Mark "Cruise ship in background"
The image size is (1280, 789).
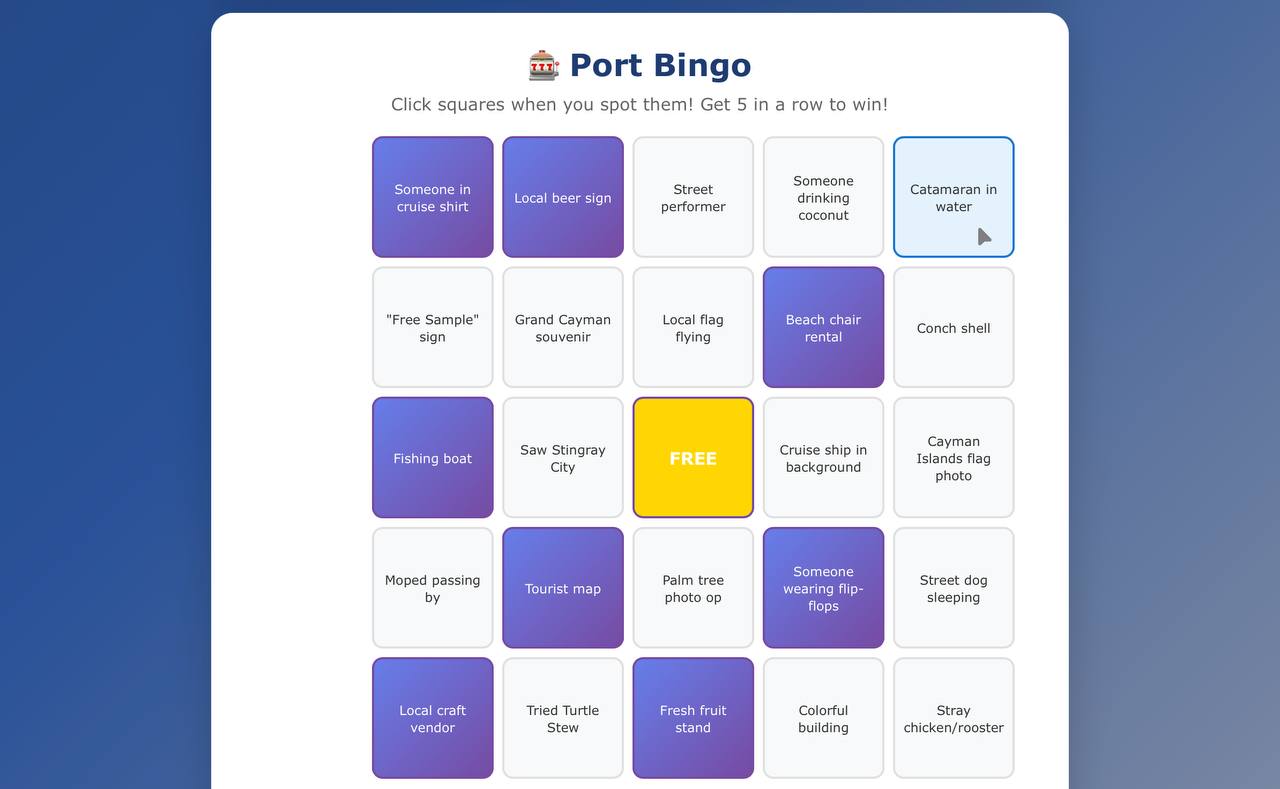[822, 457]
